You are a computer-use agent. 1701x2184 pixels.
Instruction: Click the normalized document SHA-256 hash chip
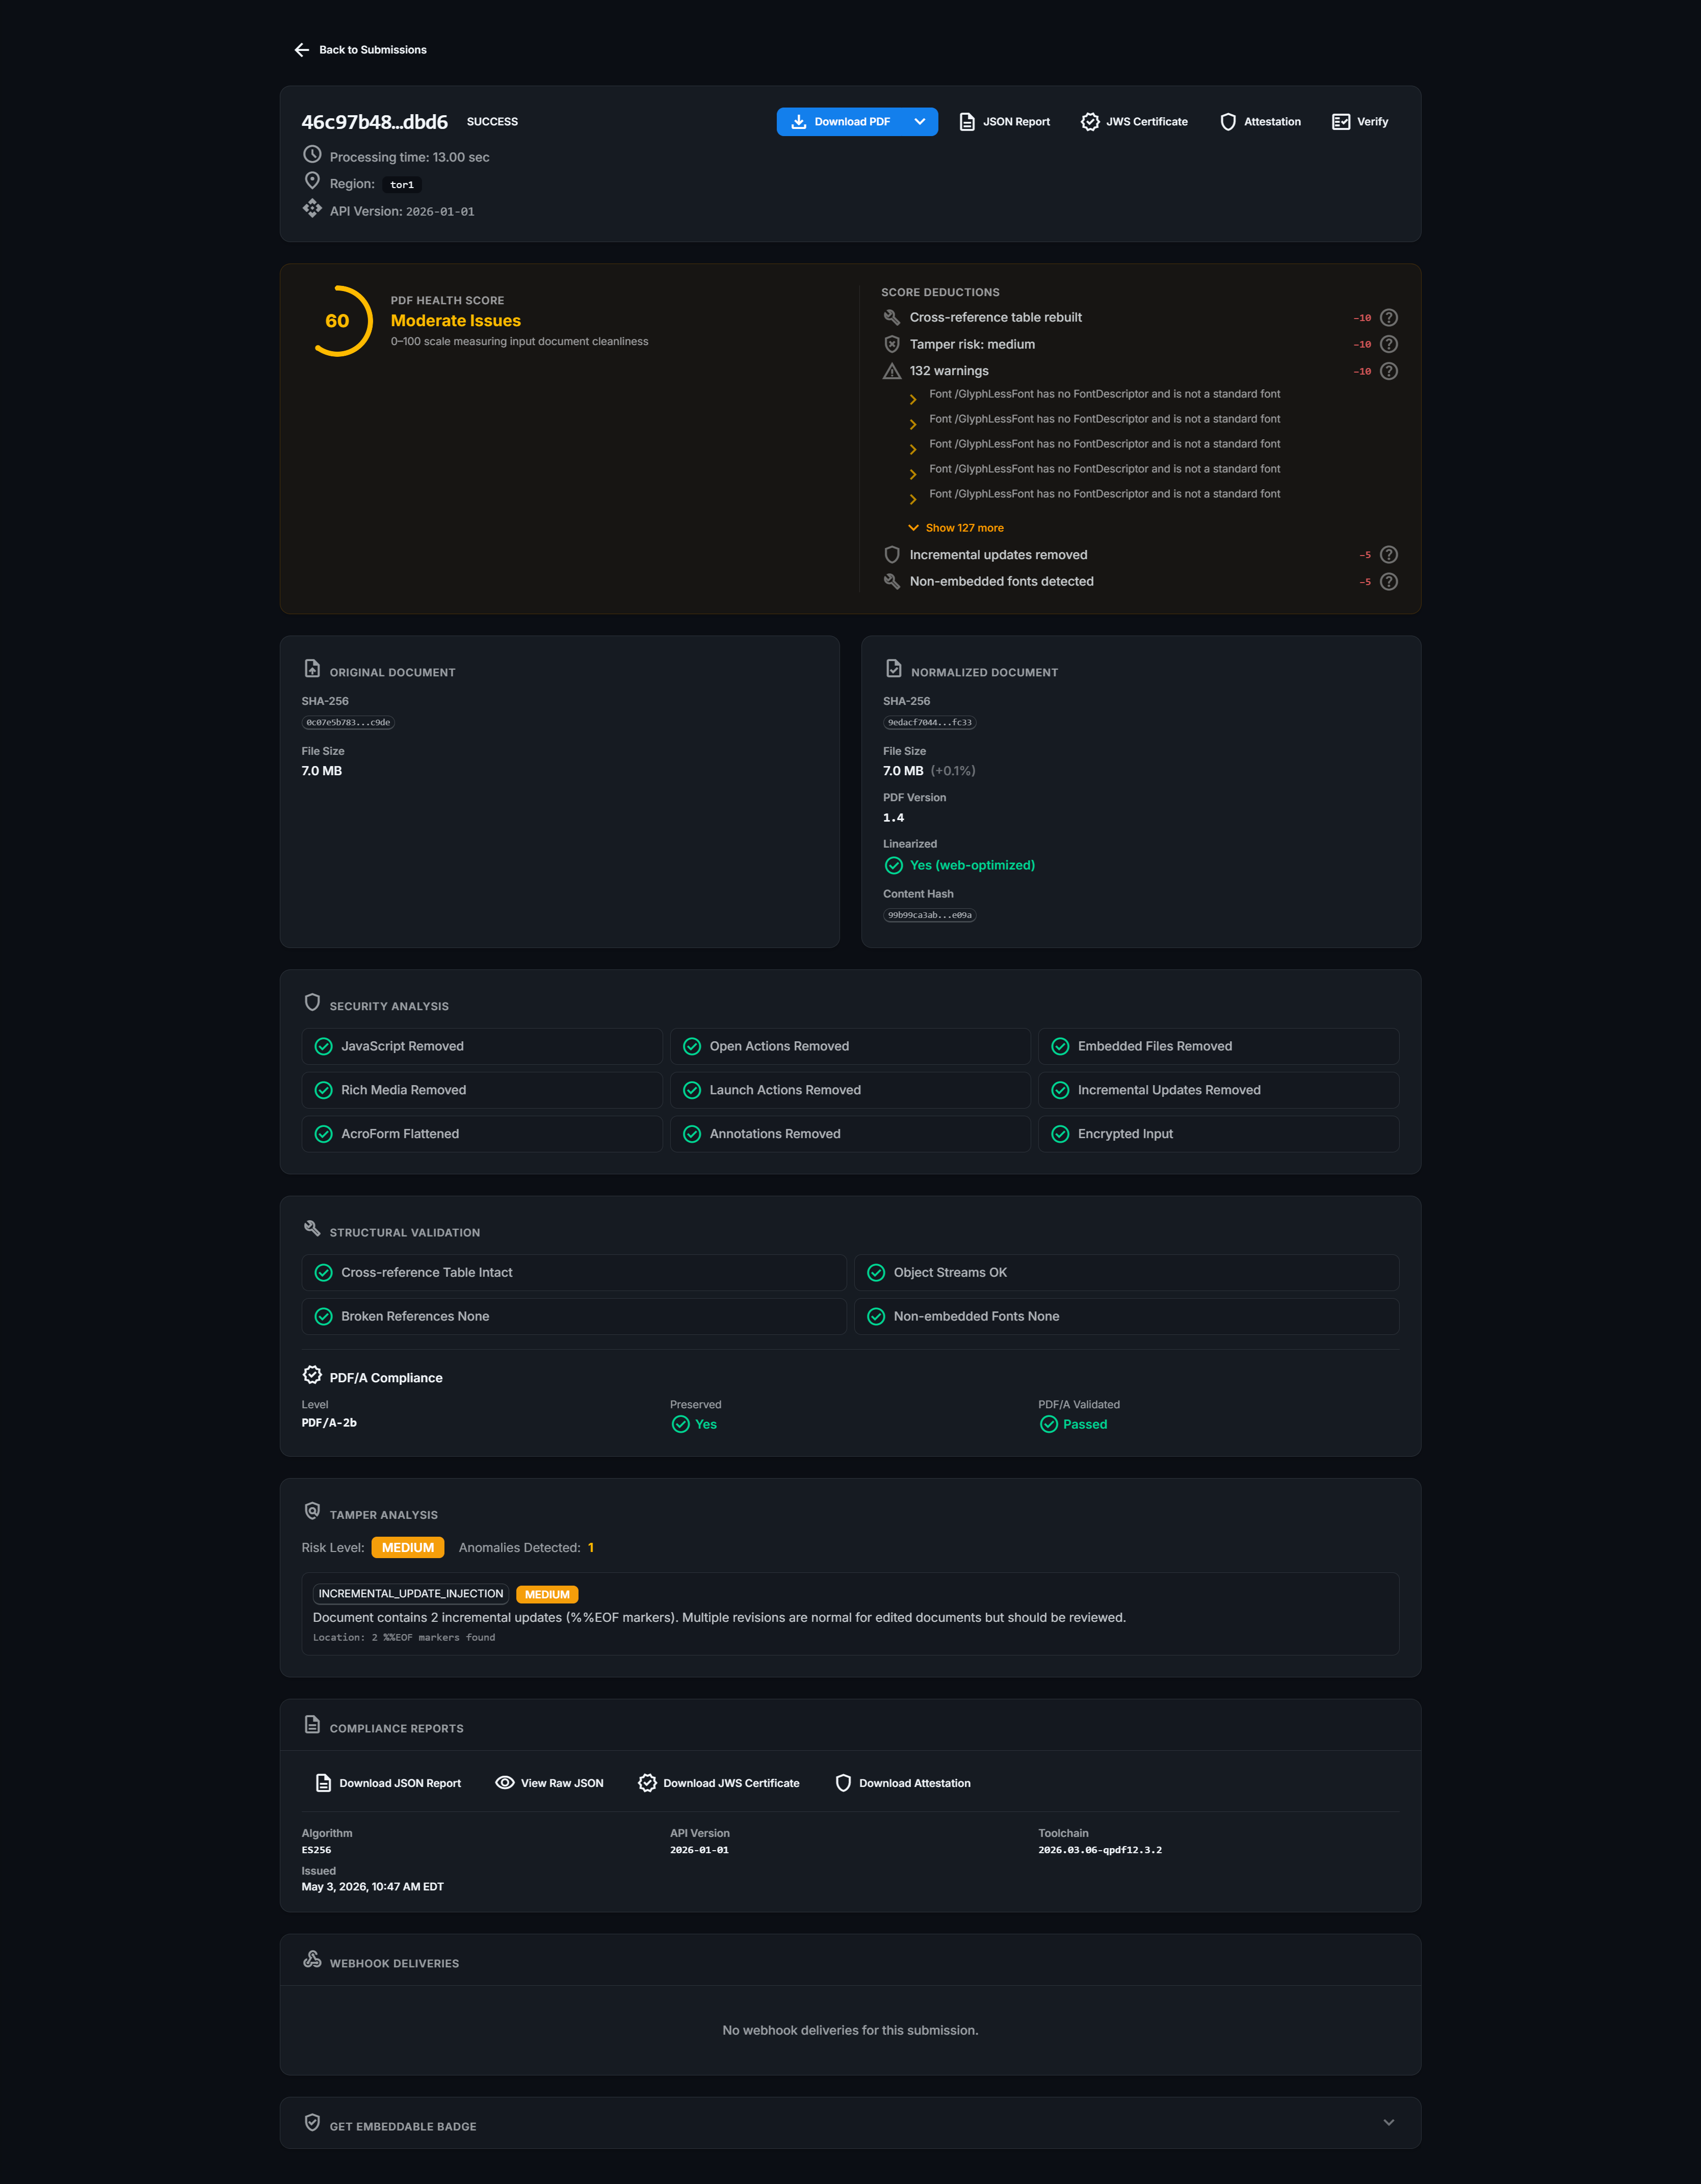click(930, 723)
